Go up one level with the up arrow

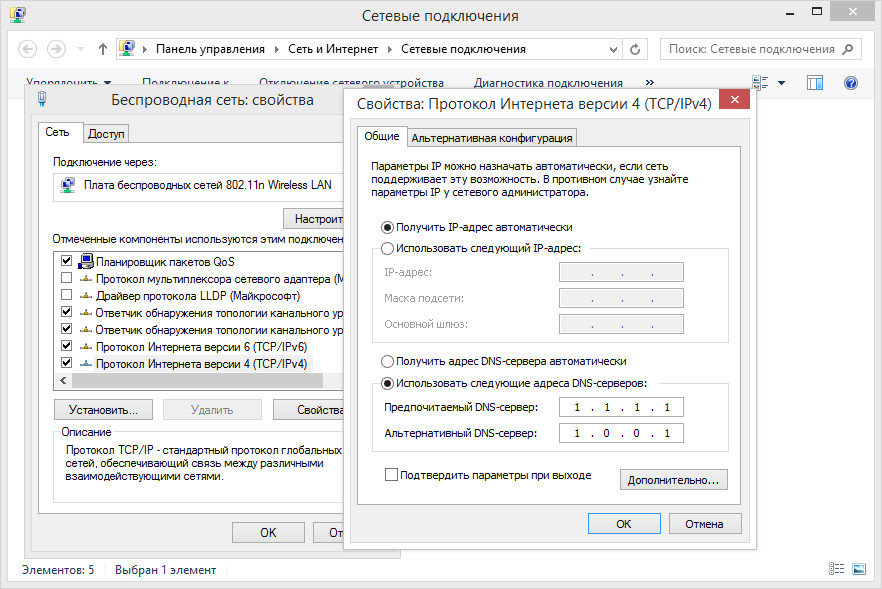(x=102, y=49)
